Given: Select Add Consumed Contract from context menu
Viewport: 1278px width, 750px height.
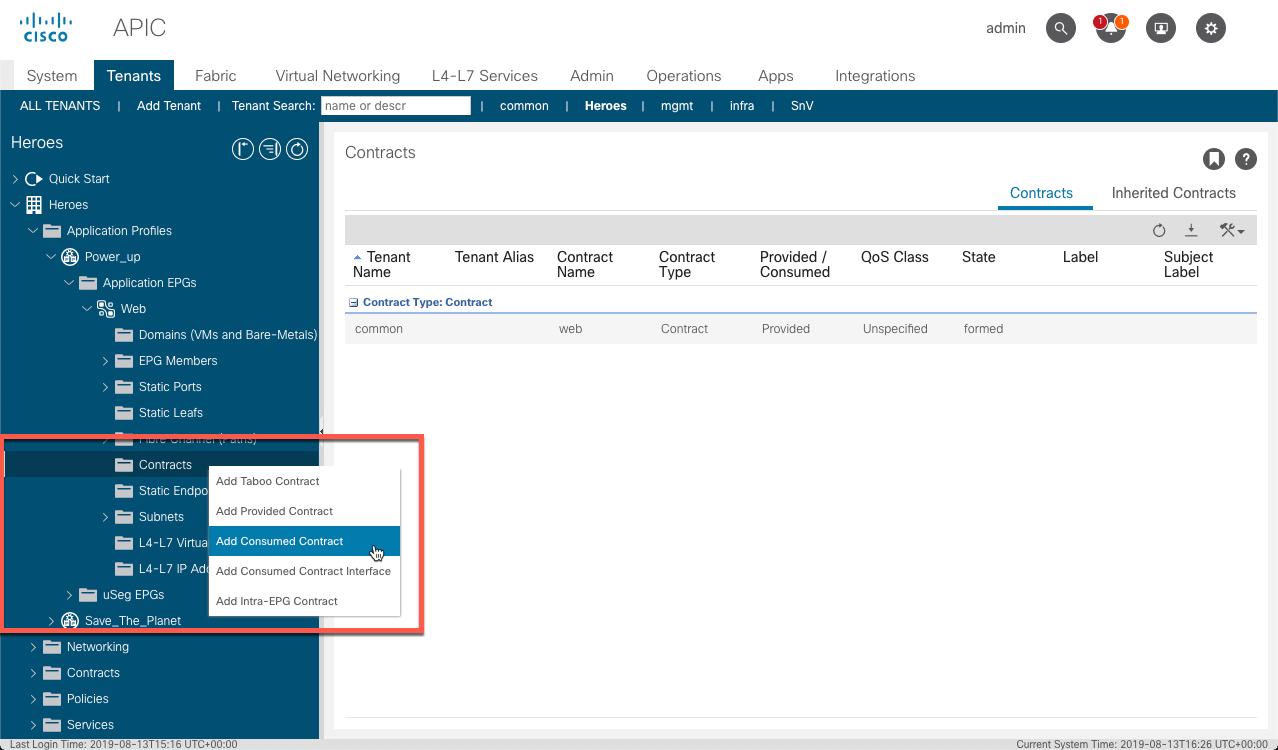Looking at the screenshot, I should 279,541.
